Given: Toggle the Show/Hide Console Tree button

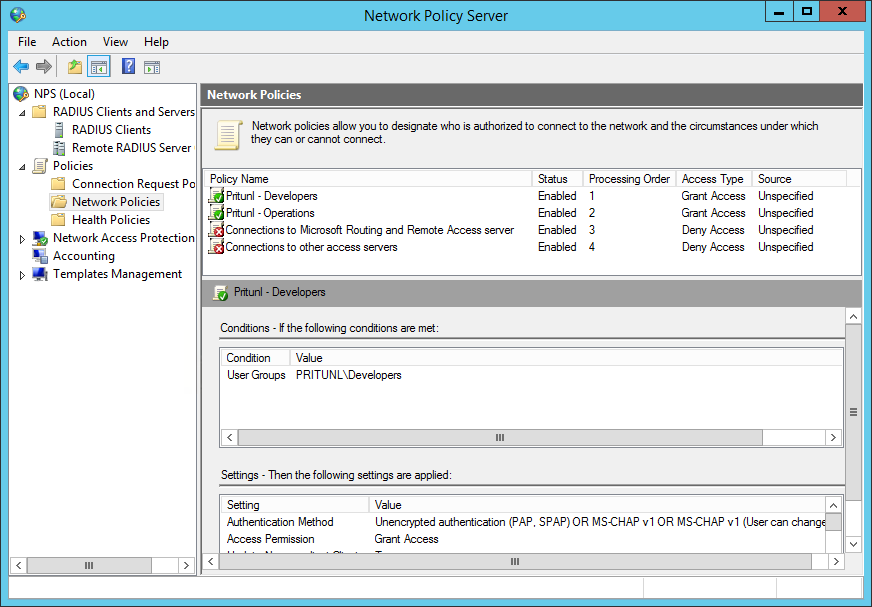Looking at the screenshot, I should (98, 67).
